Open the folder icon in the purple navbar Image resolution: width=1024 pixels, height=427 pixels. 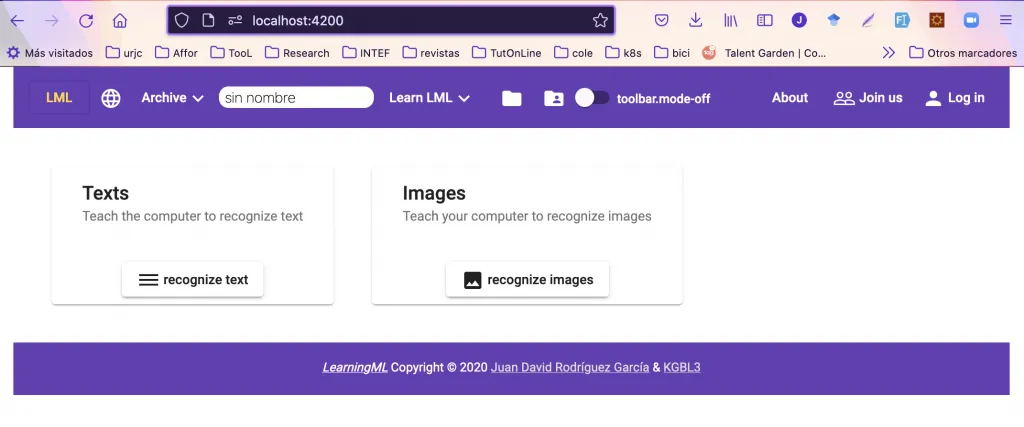(x=511, y=98)
